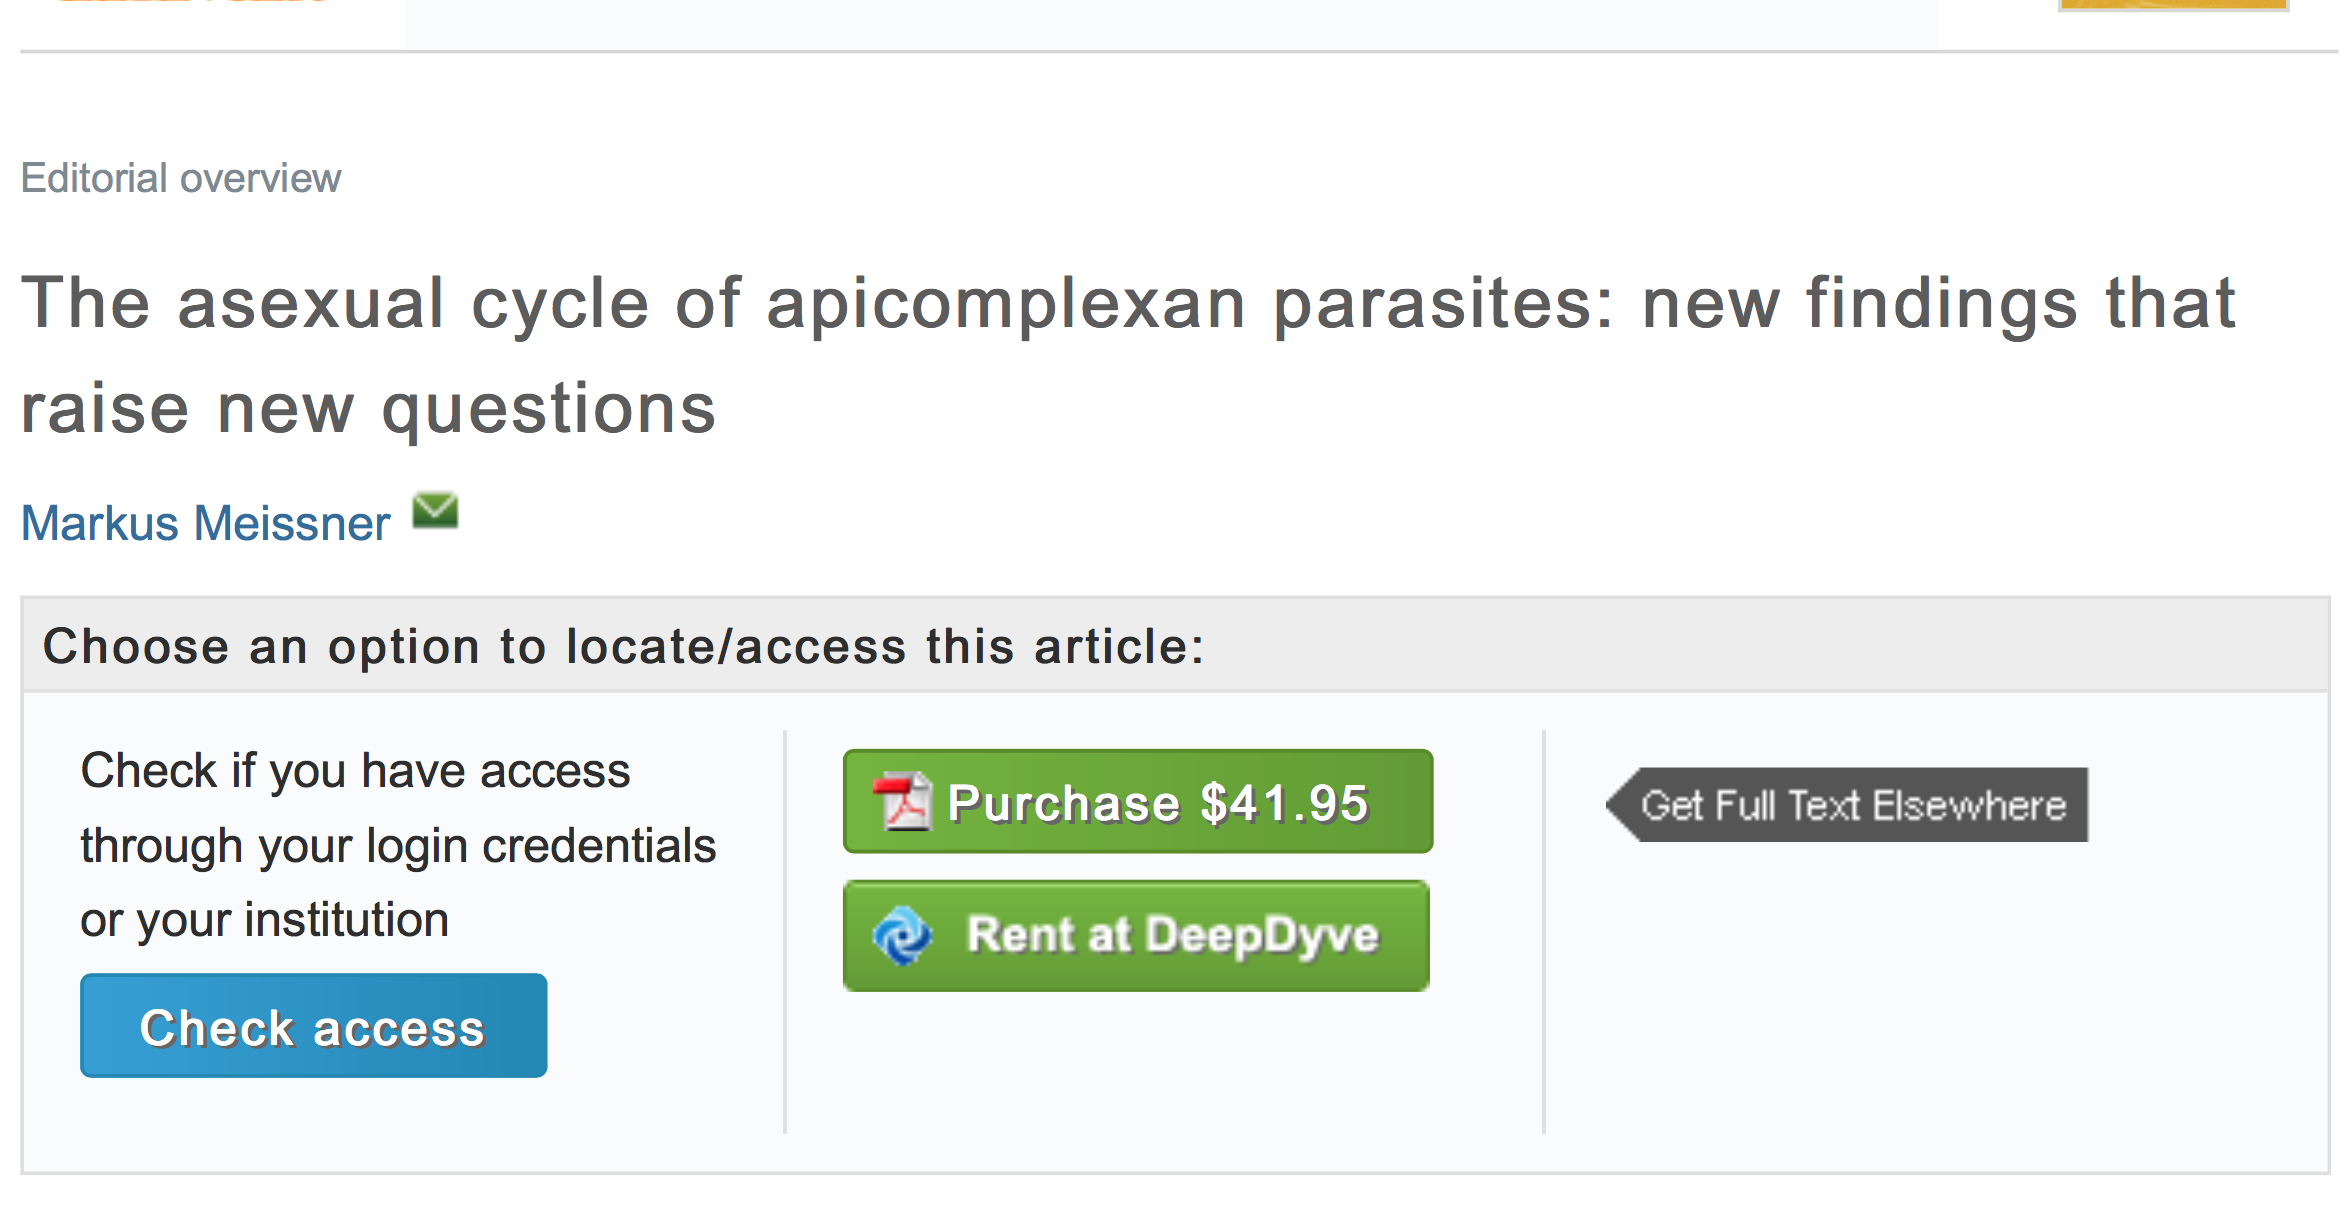Purchase the article for $41.95
The image size is (2352, 1220).
point(1156,802)
